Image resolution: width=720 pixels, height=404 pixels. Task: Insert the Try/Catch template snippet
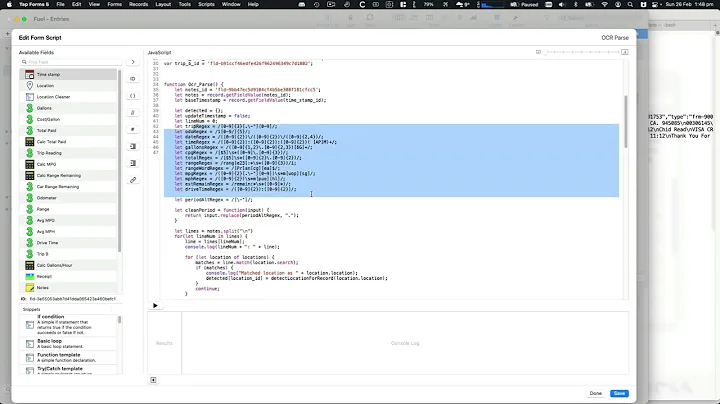[69, 370]
